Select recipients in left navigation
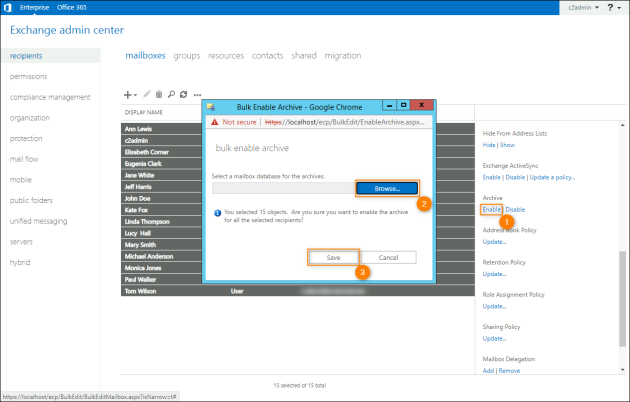630x402 pixels. 51,56
